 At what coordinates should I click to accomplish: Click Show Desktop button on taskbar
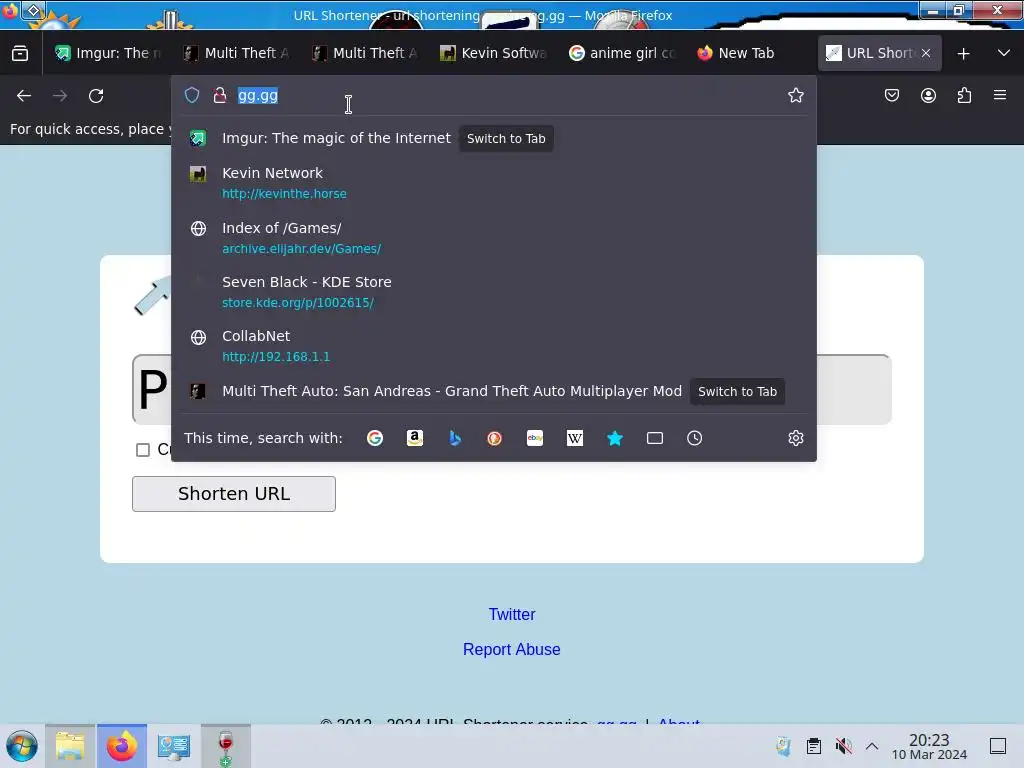coord(998,746)
